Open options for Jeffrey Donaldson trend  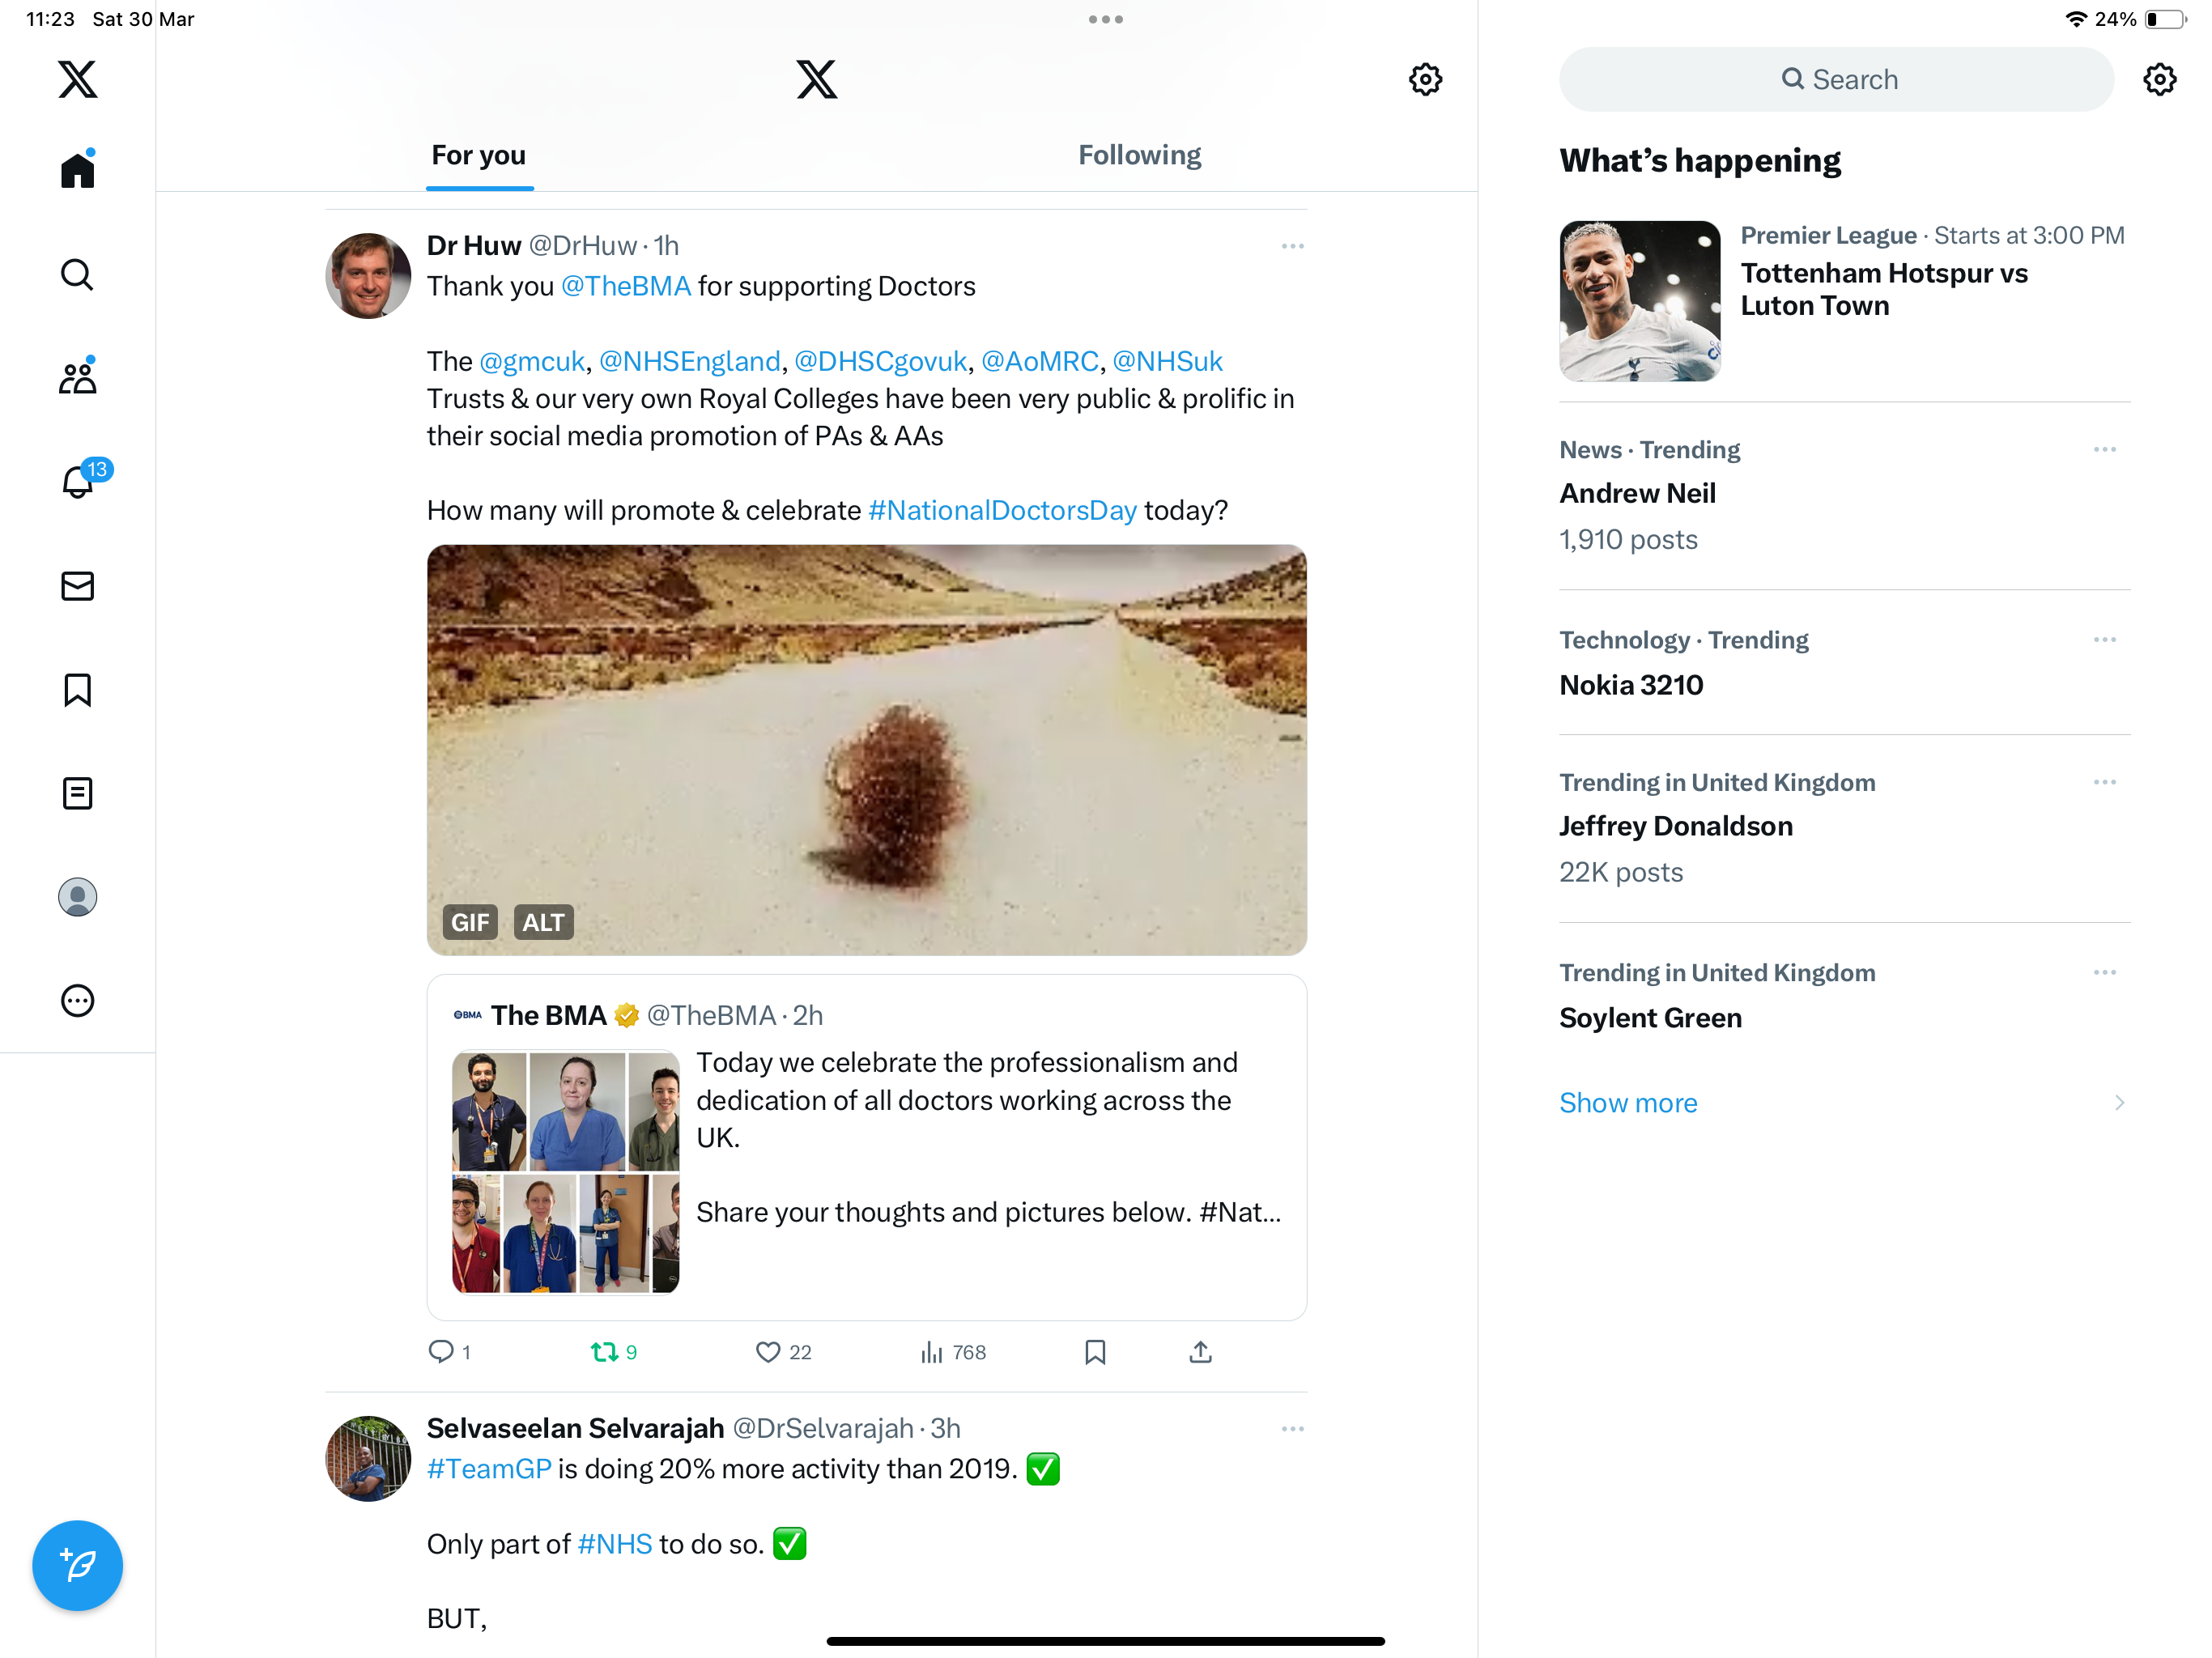(2104, 782)
